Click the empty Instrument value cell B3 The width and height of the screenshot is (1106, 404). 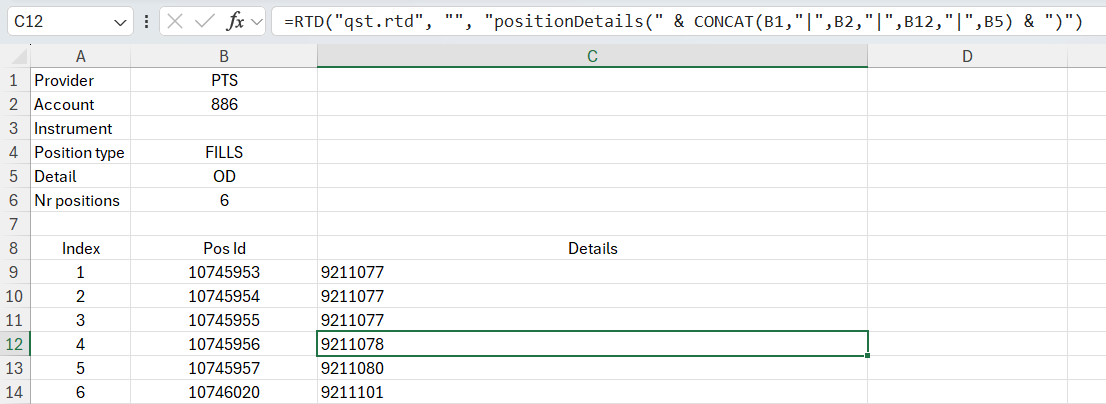224,128
